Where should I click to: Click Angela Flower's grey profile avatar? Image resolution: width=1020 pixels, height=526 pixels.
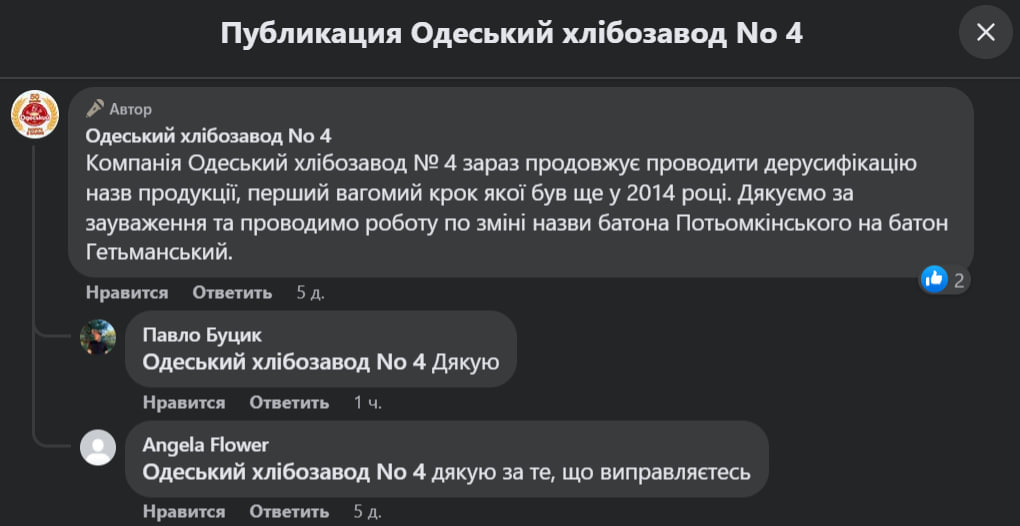[x=98, y=447]
